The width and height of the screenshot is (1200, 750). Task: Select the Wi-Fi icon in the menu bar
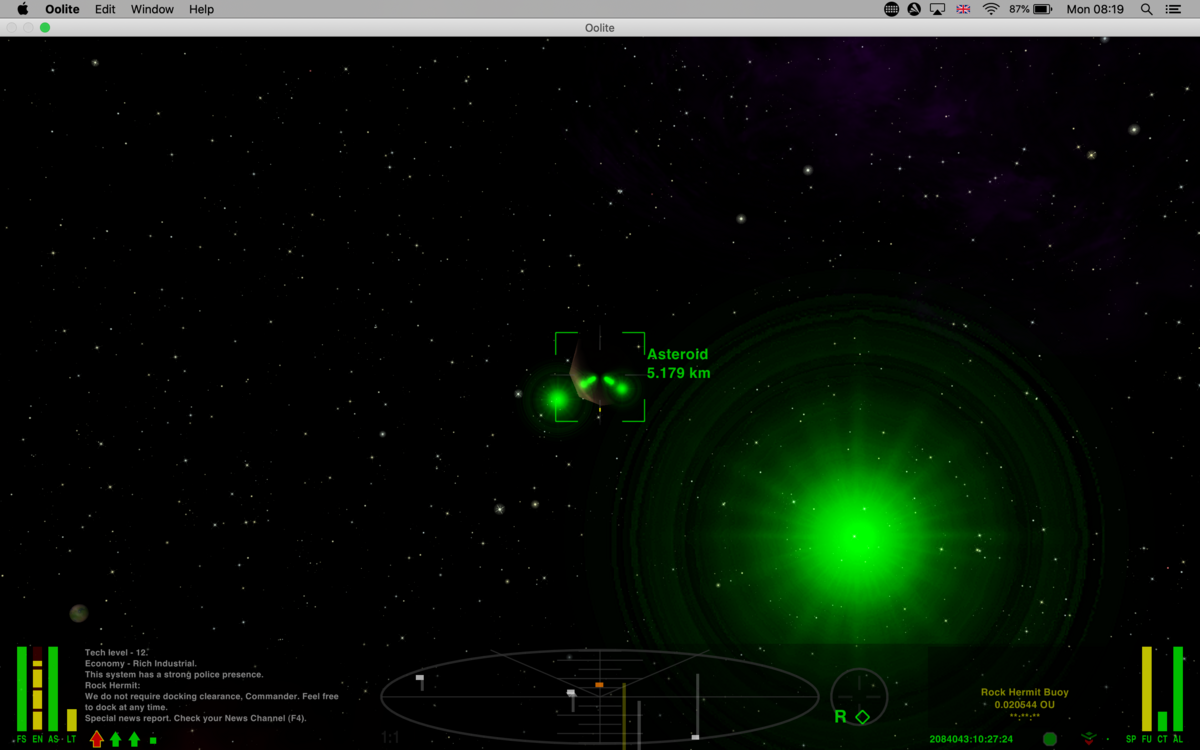click(x=989, y=8)
